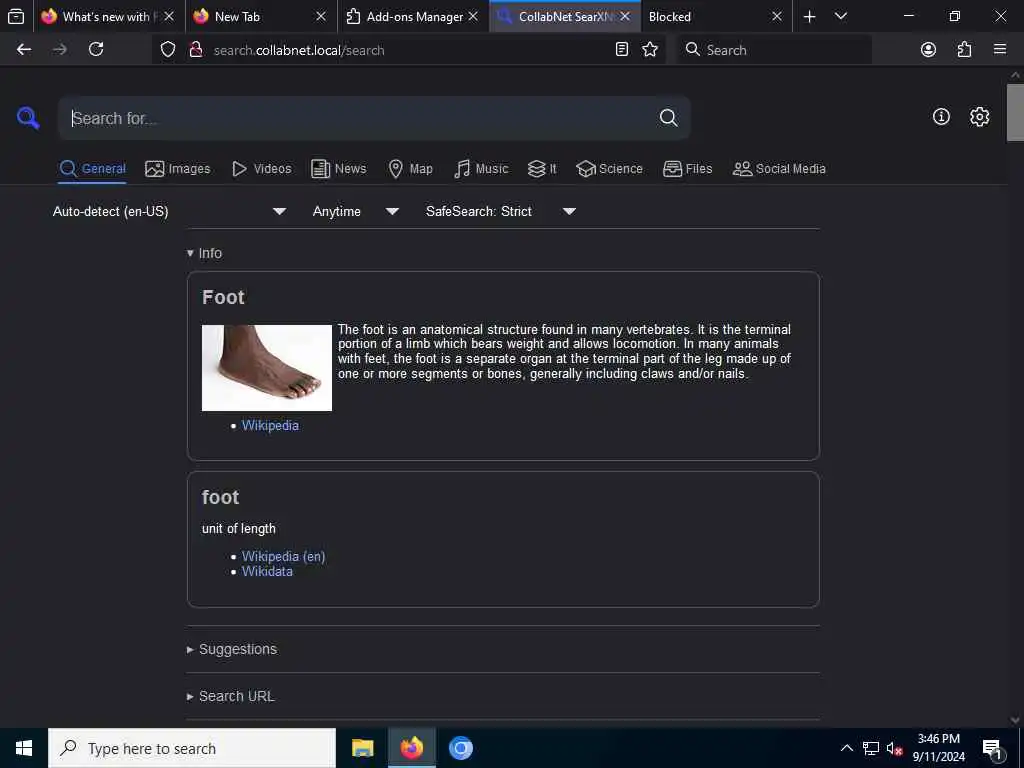Image resolution: width=1024 pixels, height=768 pixels.
Task: Click Firefox icon in taskbar
Action: coord(411,748)
